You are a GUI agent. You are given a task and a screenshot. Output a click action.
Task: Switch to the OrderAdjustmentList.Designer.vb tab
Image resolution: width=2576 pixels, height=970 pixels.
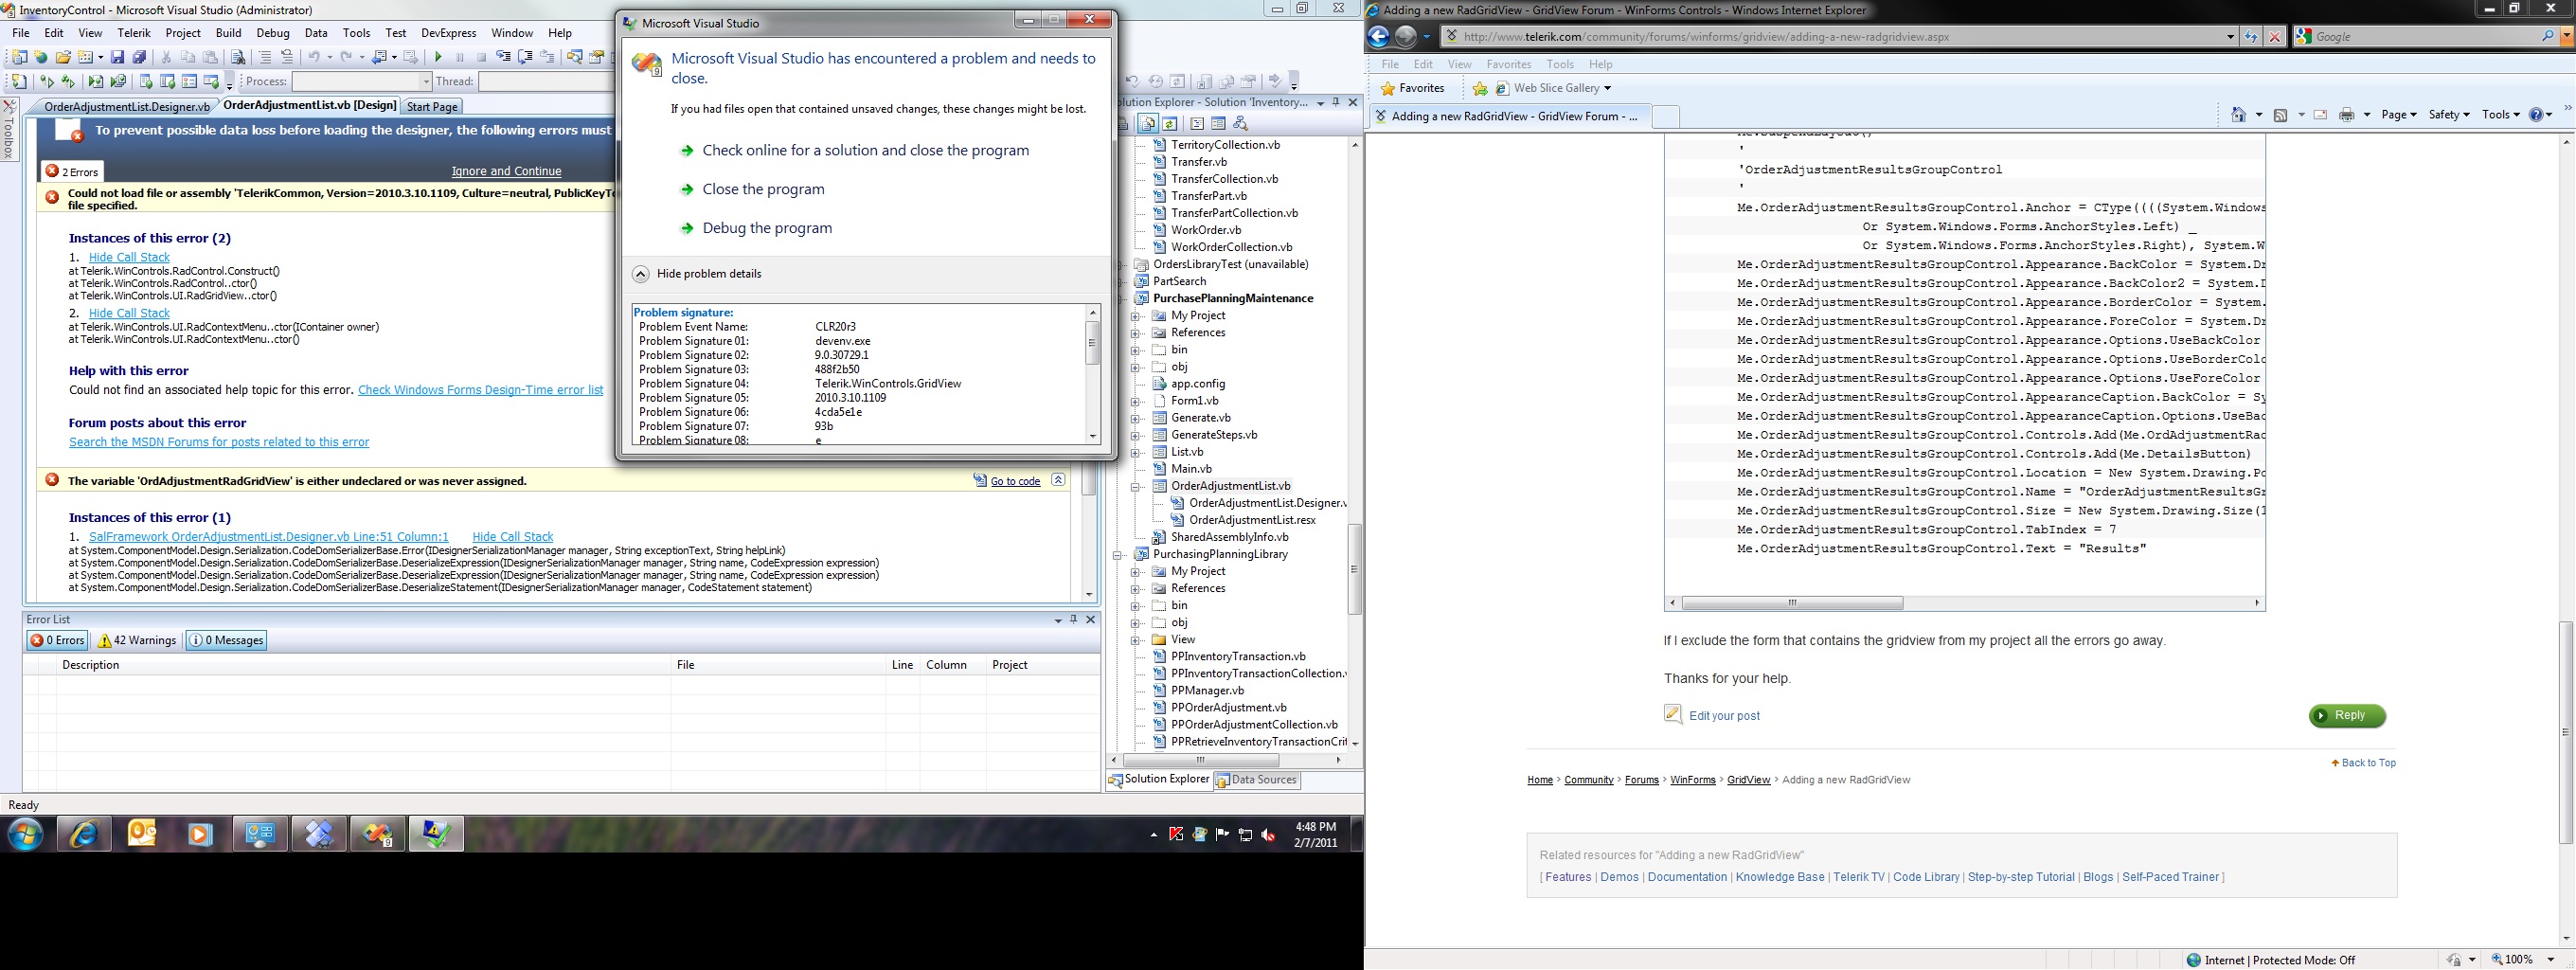coord(127,107)
